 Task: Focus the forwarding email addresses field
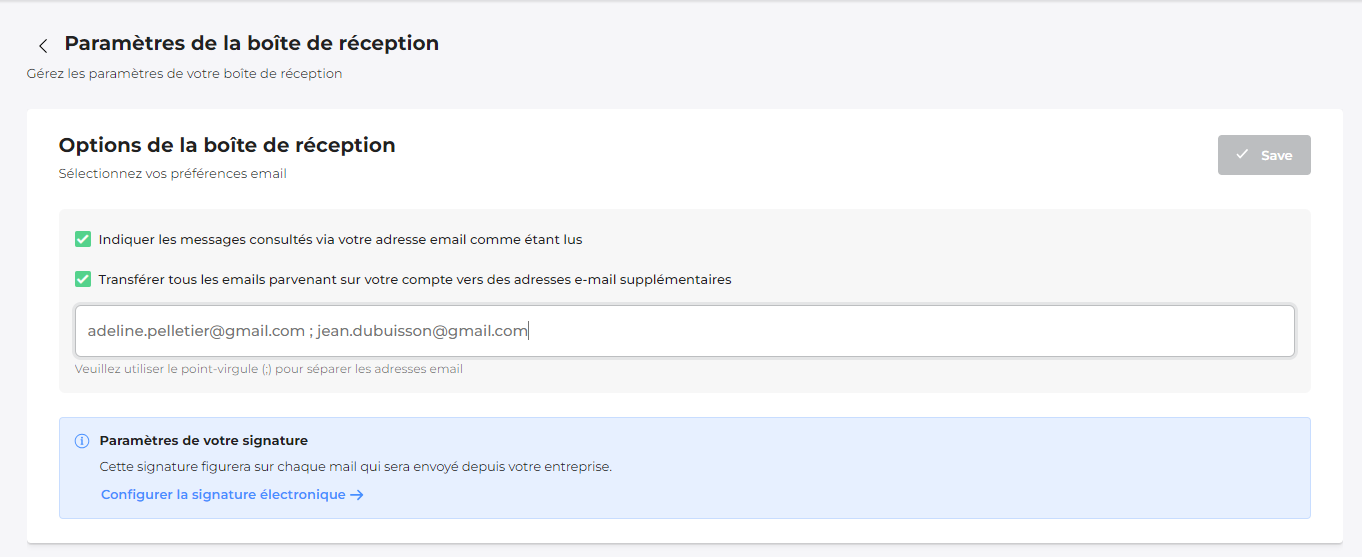[685, 331]
